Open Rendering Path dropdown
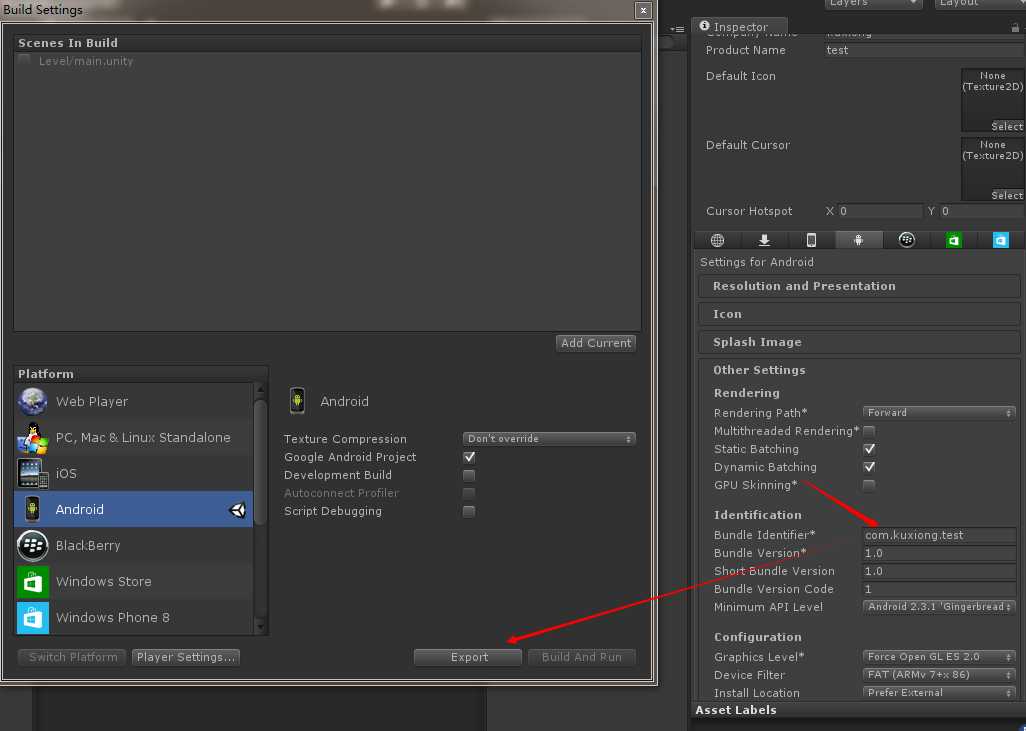 click(939, 412)
